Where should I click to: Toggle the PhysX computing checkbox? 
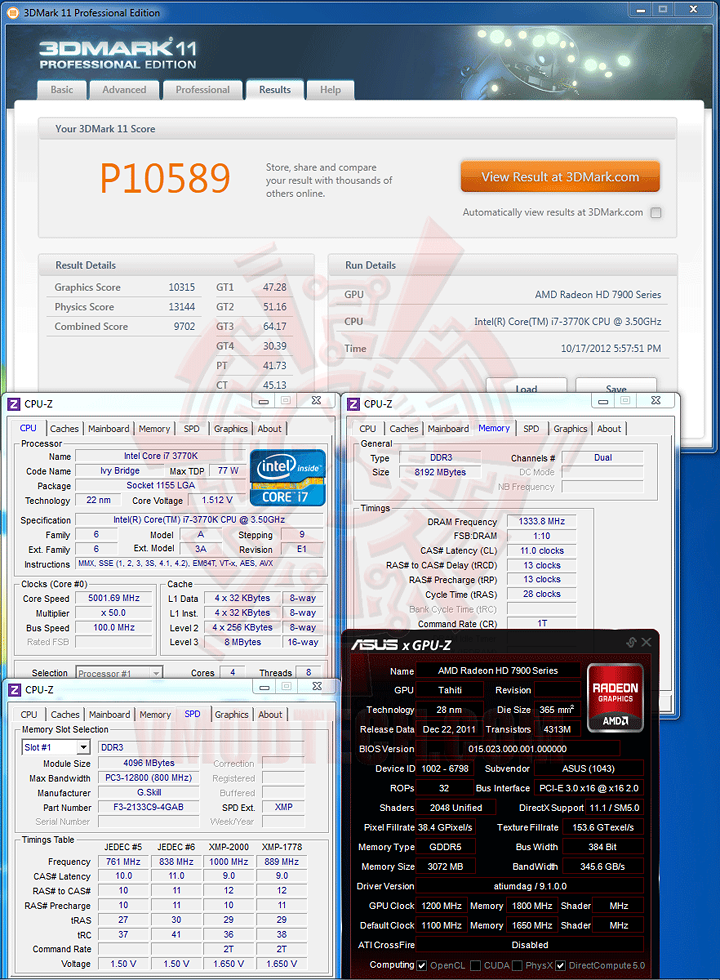click(x=518, y=966)
